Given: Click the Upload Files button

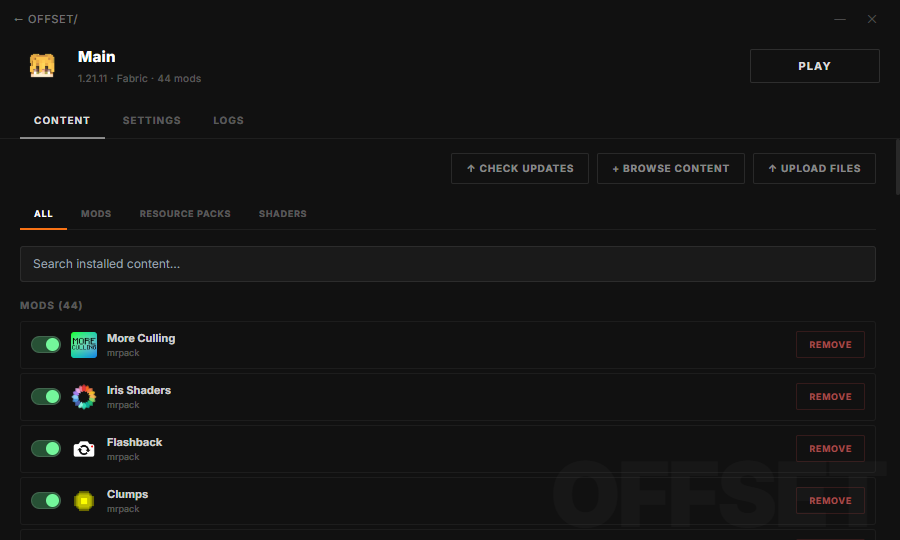Looking at the screenshot, I should pyautogui.click(x=814, y=168).
